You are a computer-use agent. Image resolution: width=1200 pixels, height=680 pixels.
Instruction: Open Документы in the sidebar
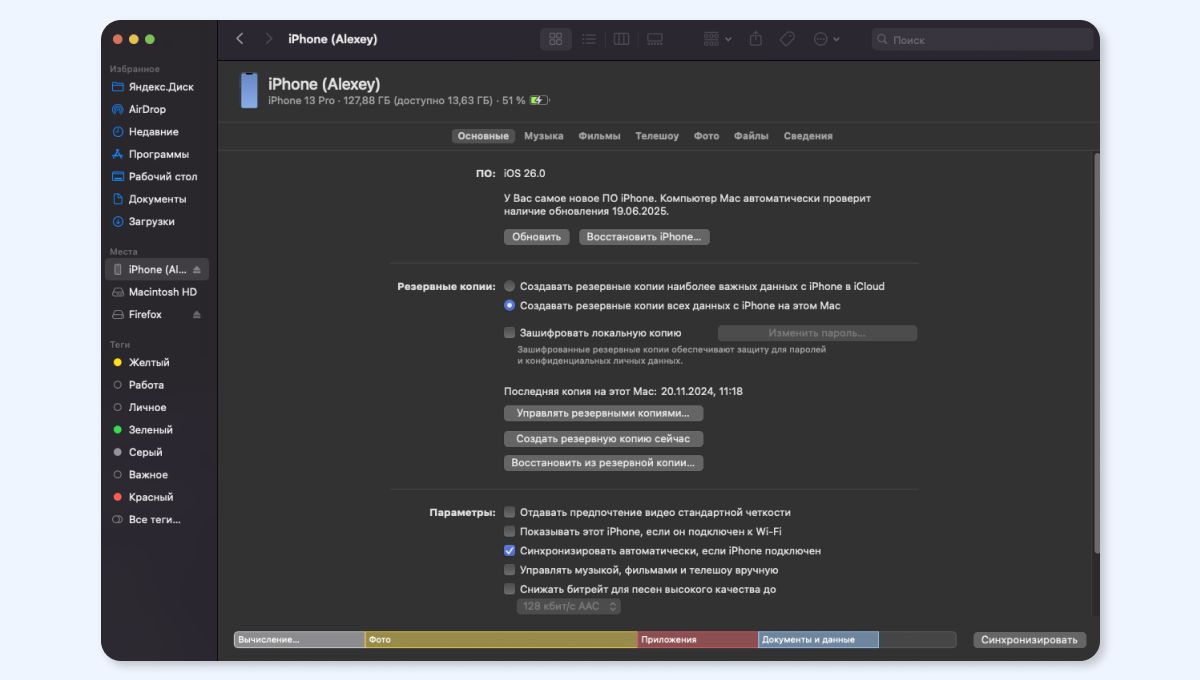coord(157,199)
